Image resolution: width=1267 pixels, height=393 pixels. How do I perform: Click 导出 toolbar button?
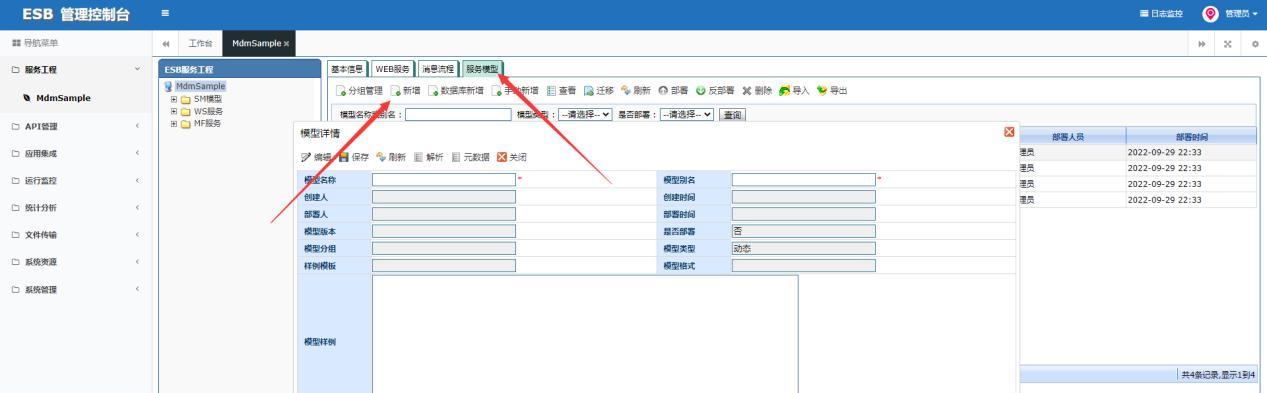(832, 90)
